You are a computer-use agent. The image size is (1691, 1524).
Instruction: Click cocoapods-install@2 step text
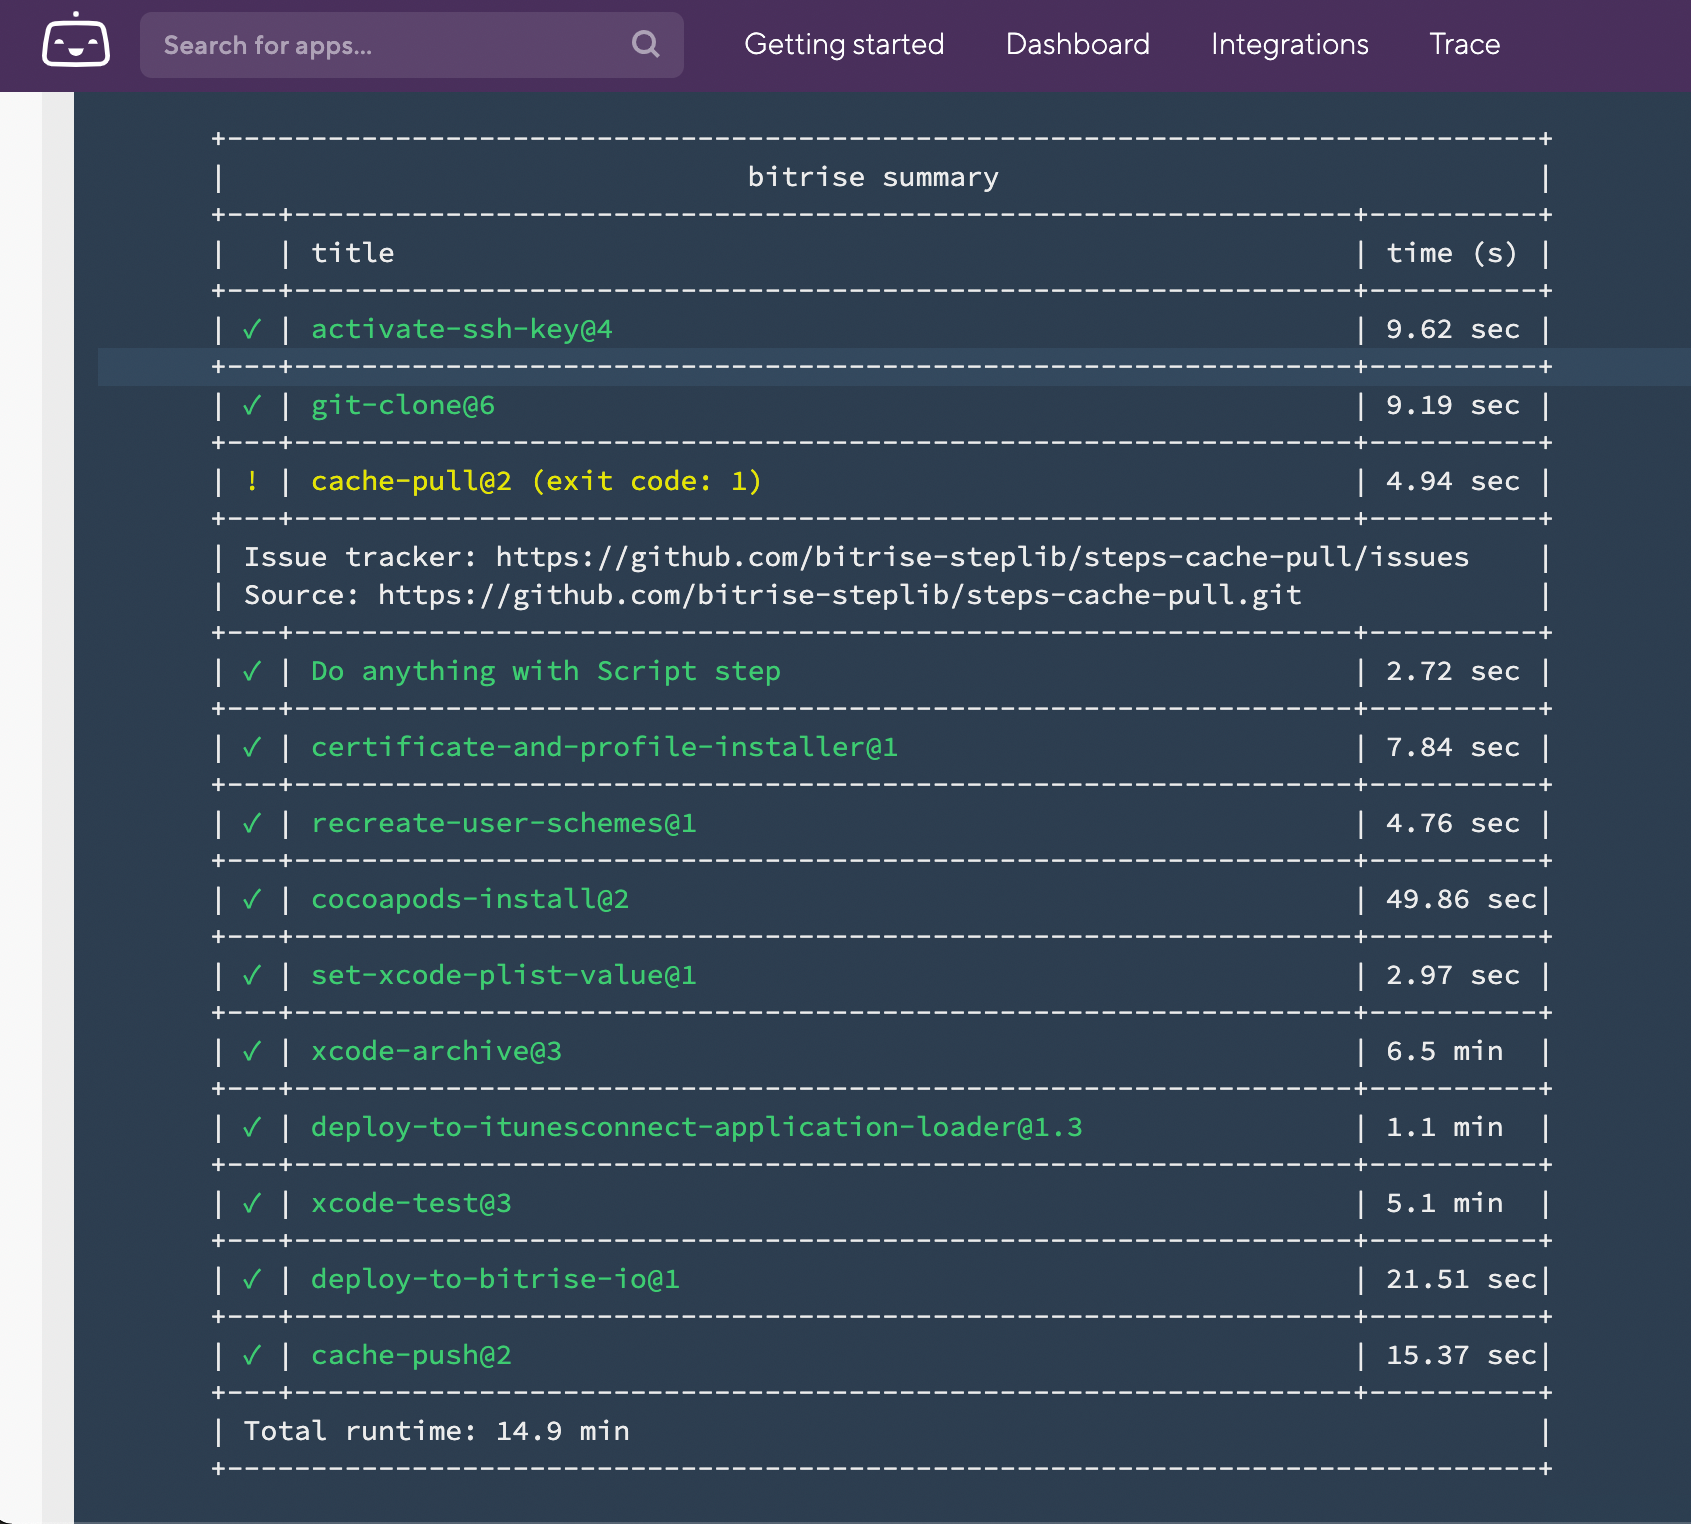tap(470, 899)
